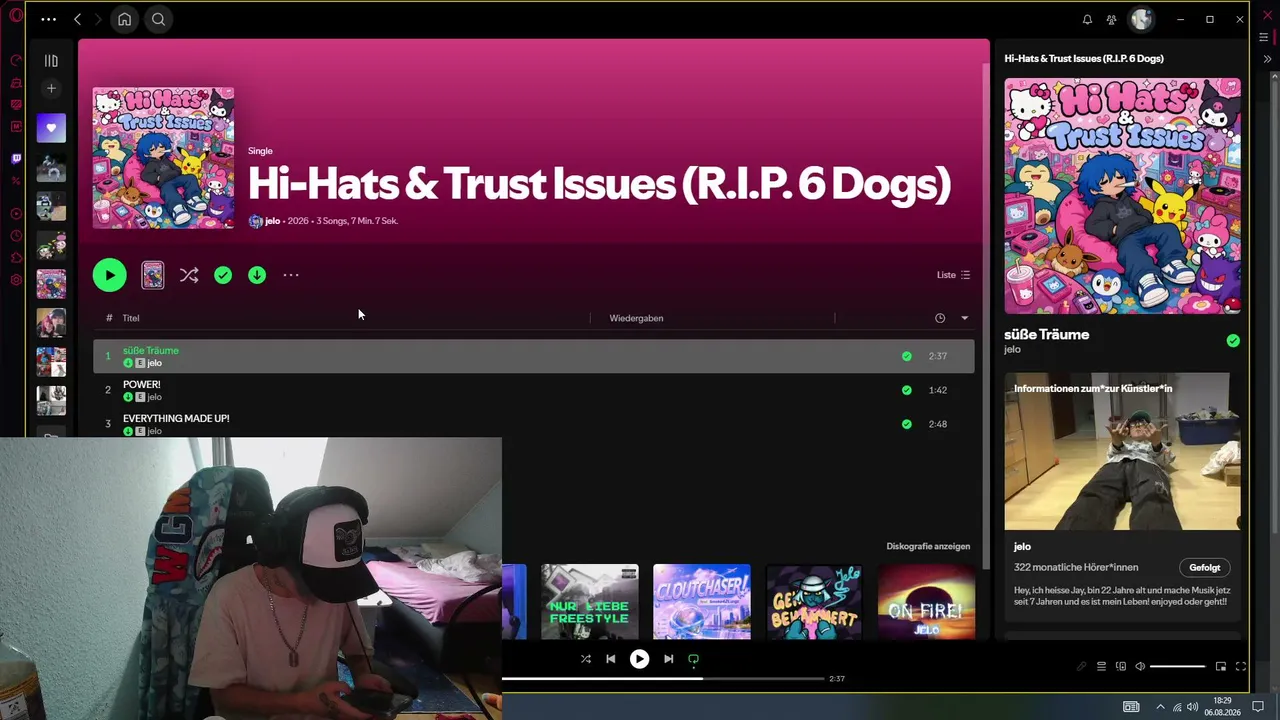
Task: Toggle saved checkmark for EVERYTHING MADE UP! row
Action: (x=907, y=424)
